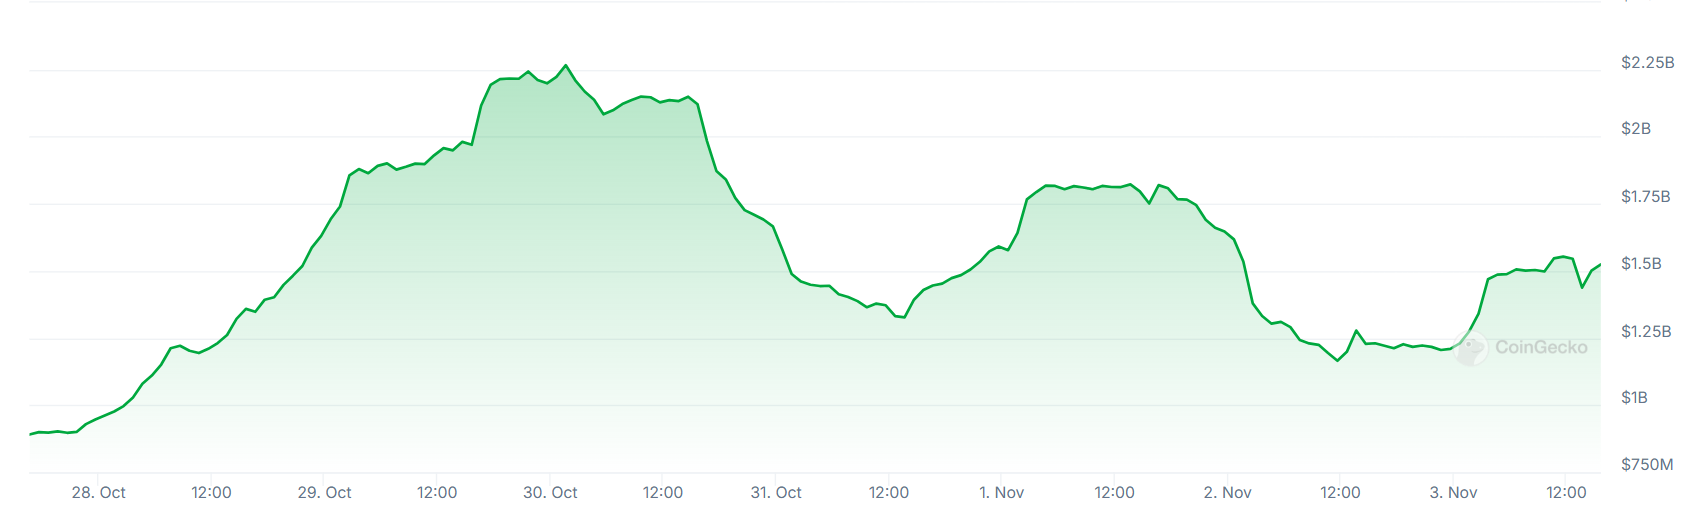The width and height of the screenshot is (1708, 525).
Task: Click the $1.5B y-axis label
Action: pyautogui.click(x=1641, y=264)
